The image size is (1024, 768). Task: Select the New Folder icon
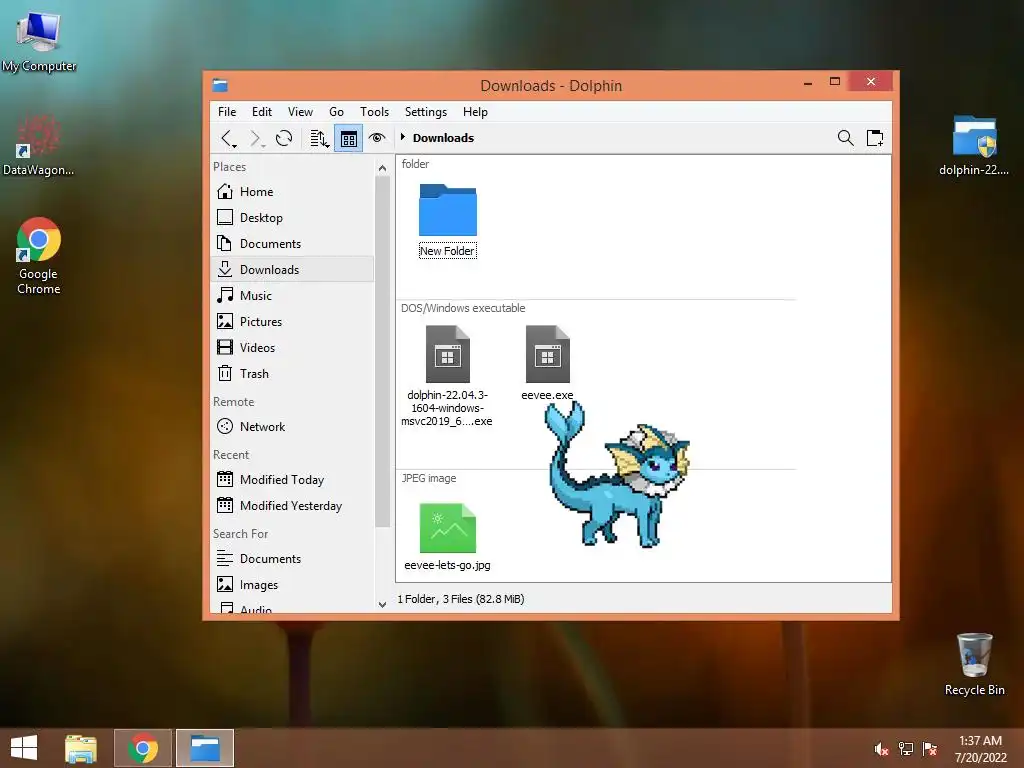447,210
